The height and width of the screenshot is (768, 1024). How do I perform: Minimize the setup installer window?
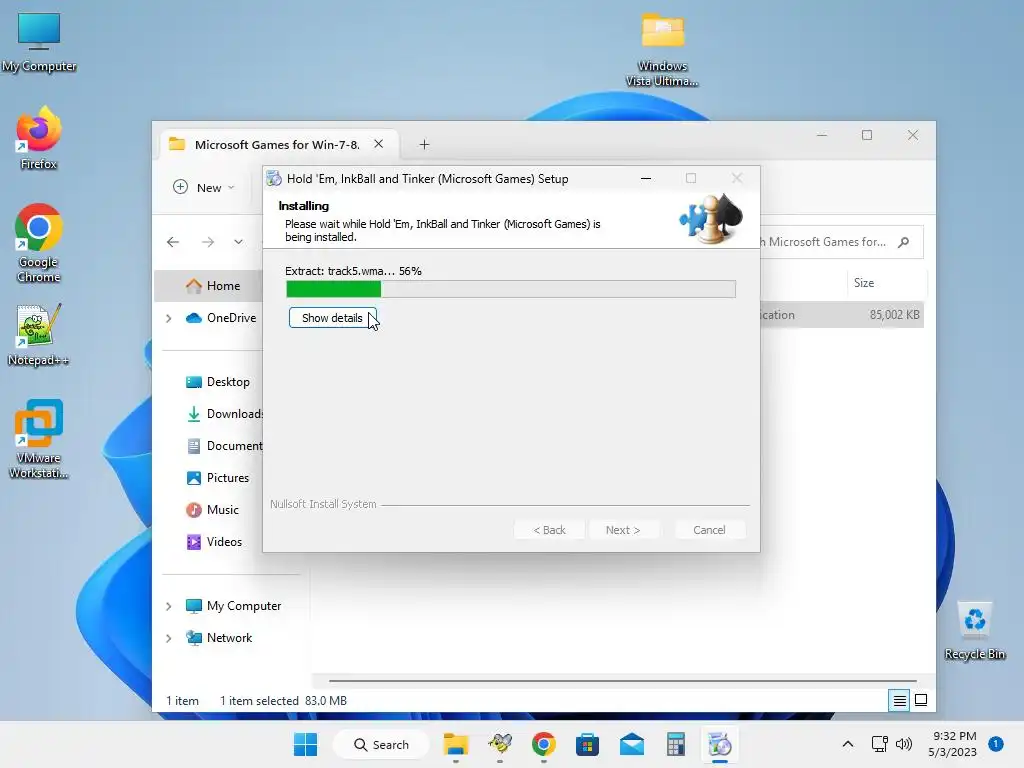(x=646, y=178)
